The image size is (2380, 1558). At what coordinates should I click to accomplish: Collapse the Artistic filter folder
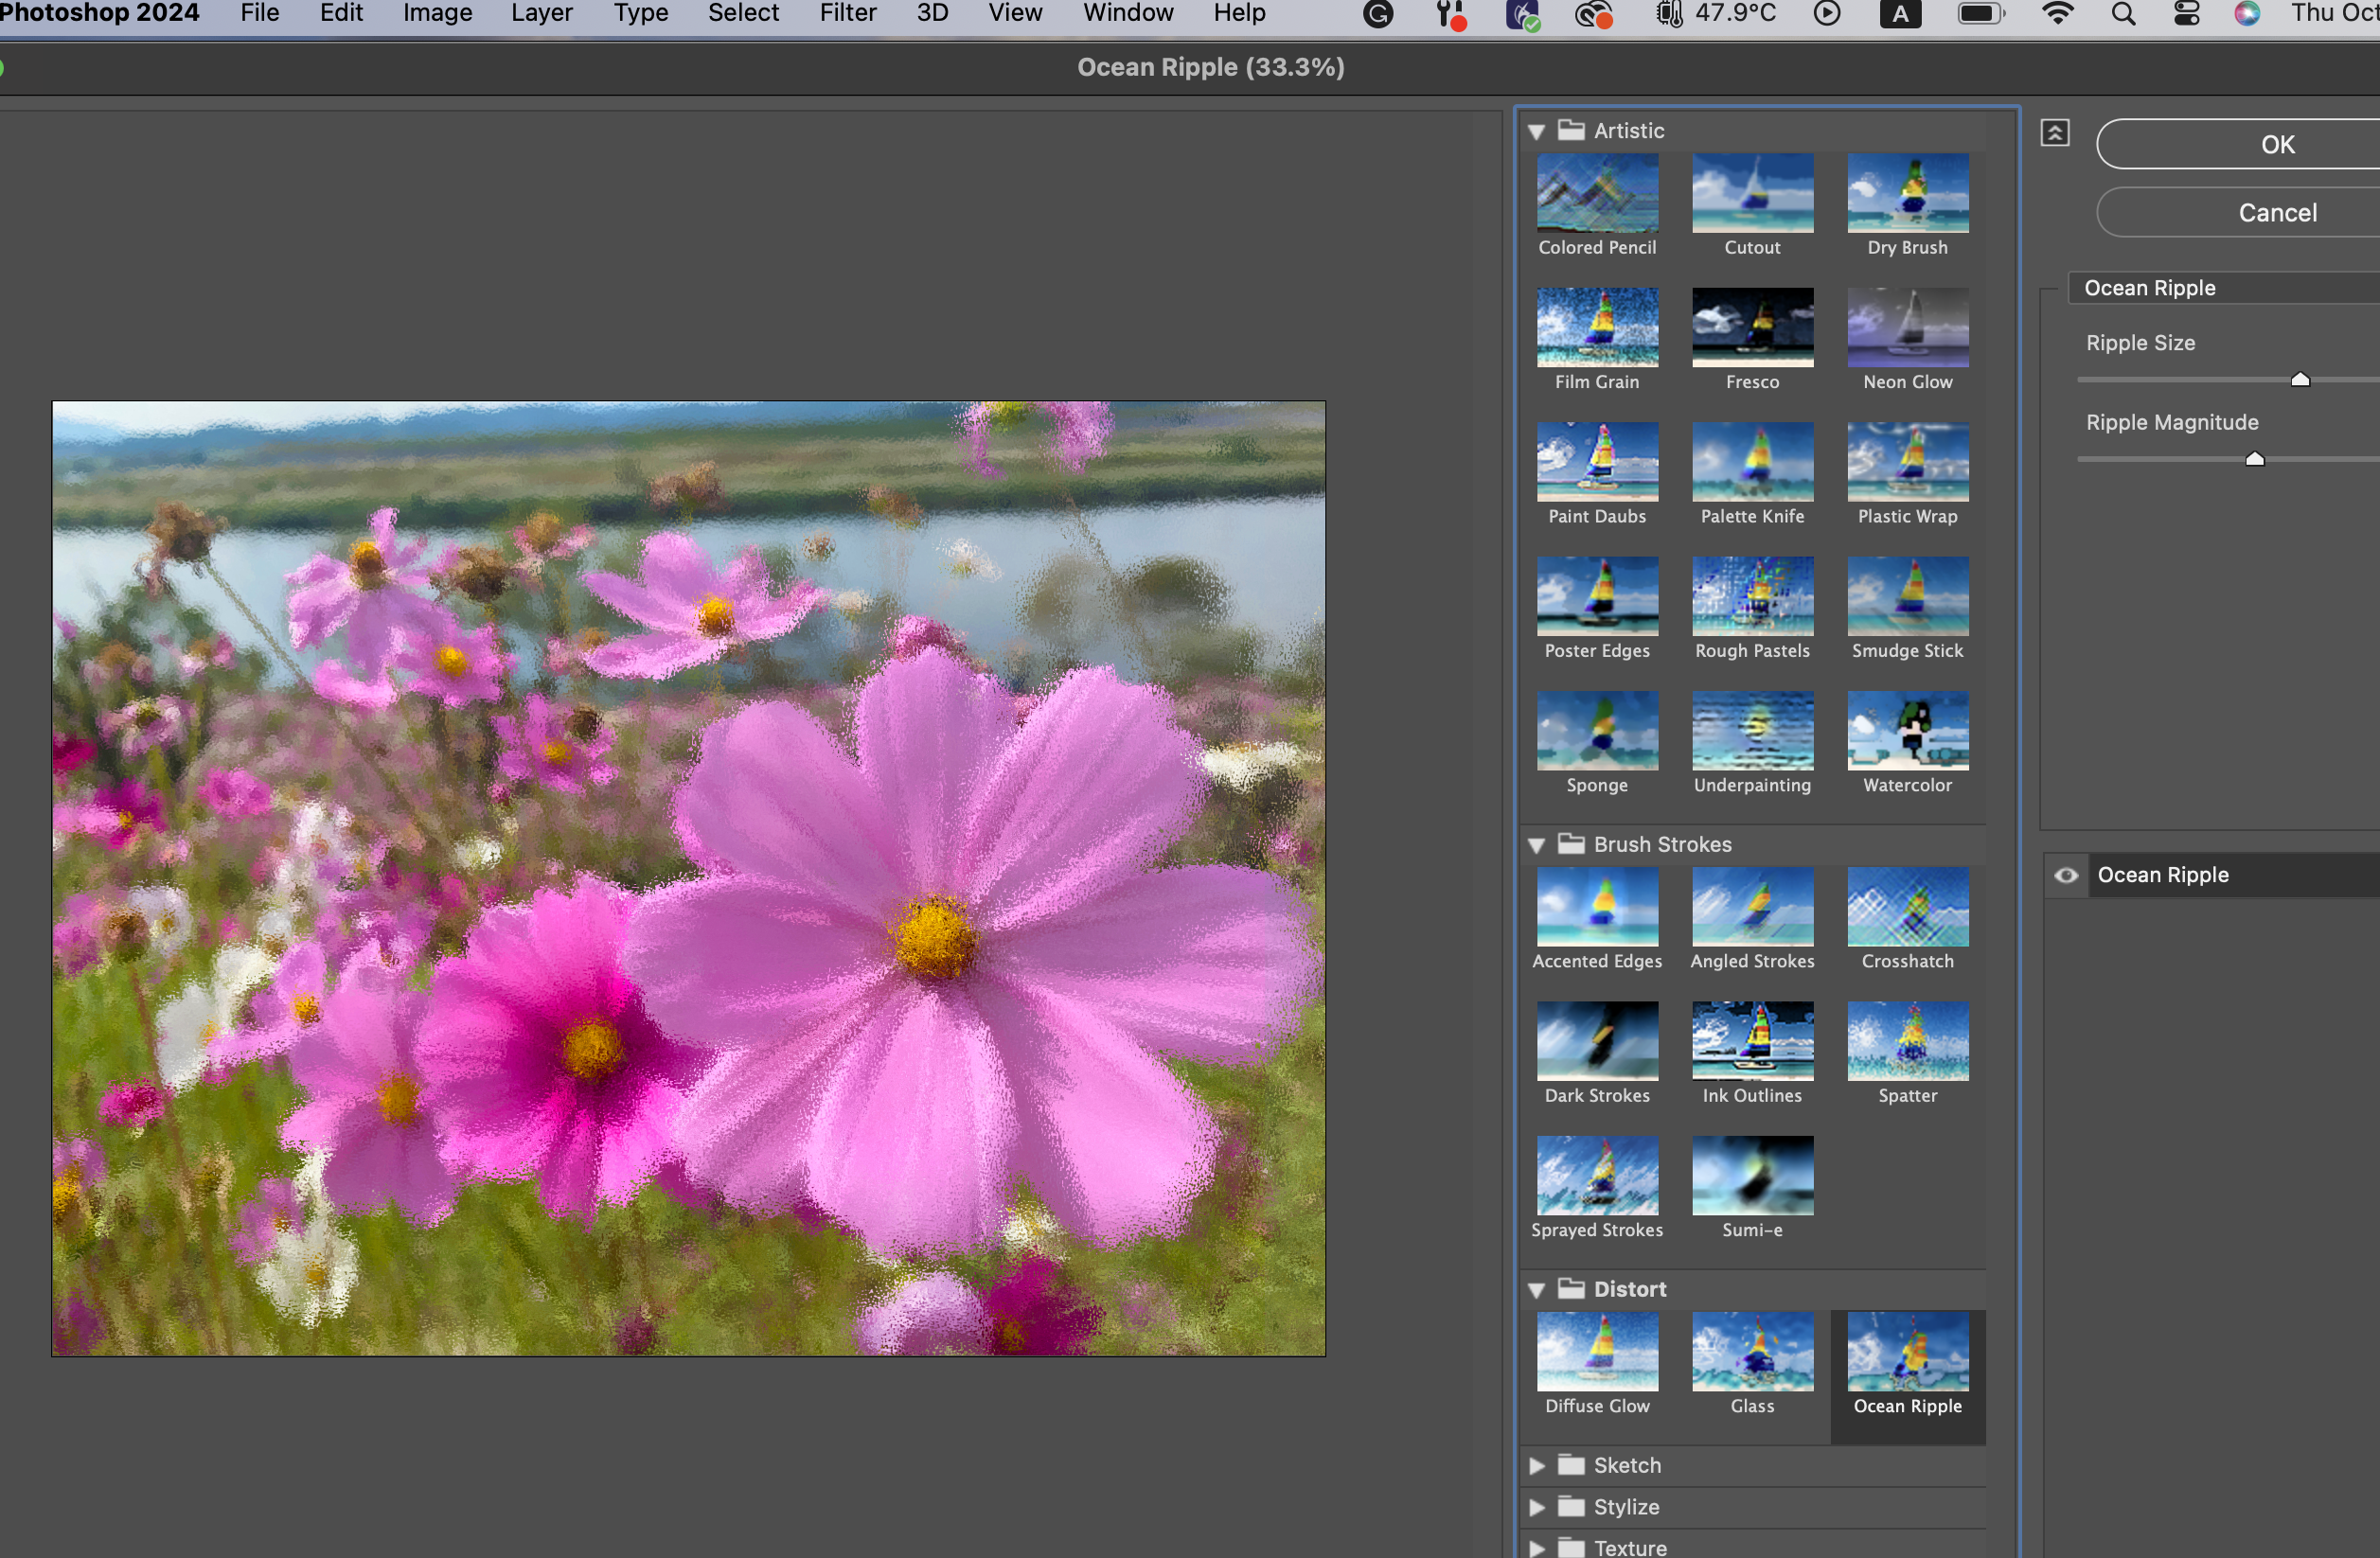tap(1537, 132)
